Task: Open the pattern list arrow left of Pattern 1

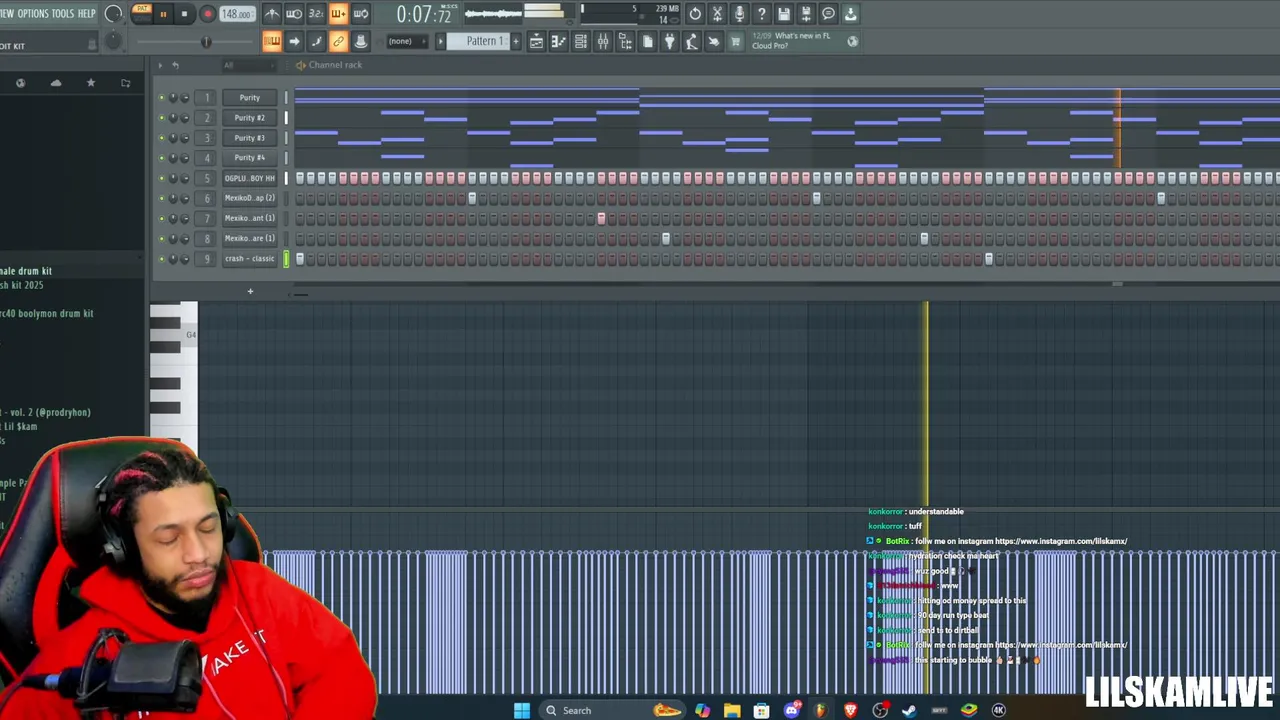Action: pos(440,41)
